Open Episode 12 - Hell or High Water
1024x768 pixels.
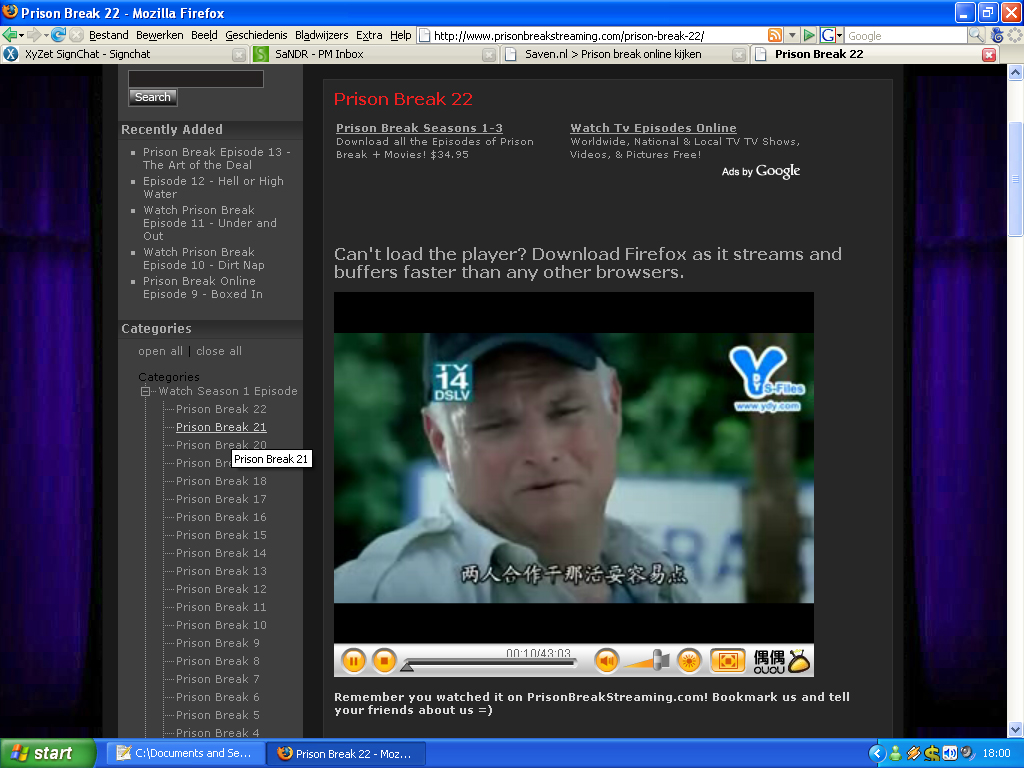214,187
